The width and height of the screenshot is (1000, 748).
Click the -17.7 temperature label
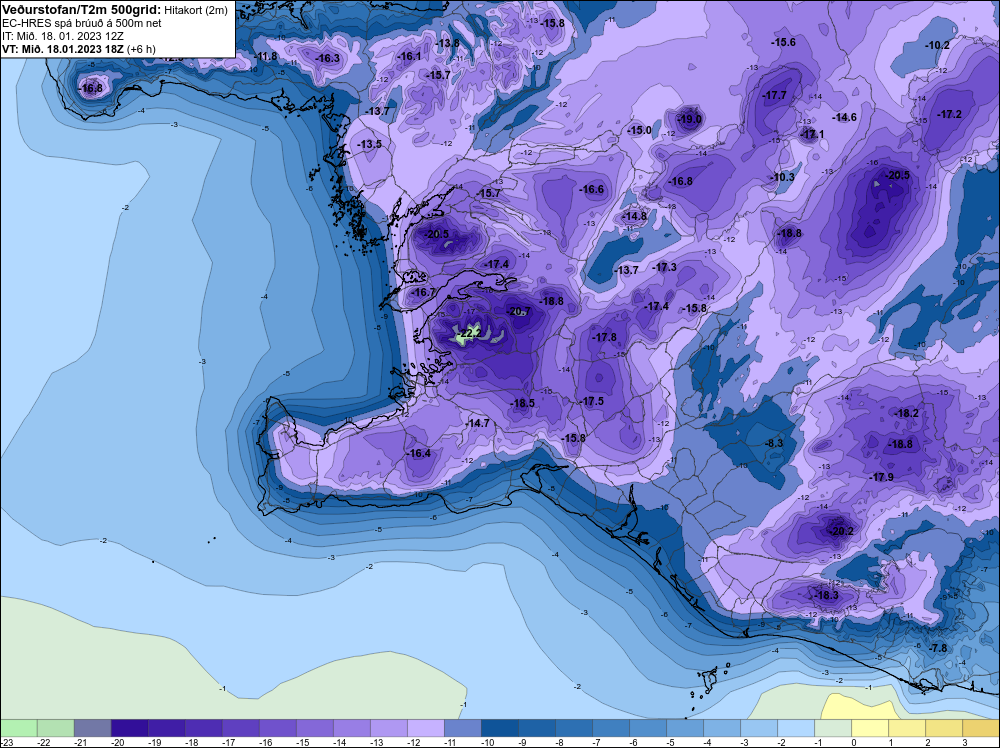coord(775,96)
